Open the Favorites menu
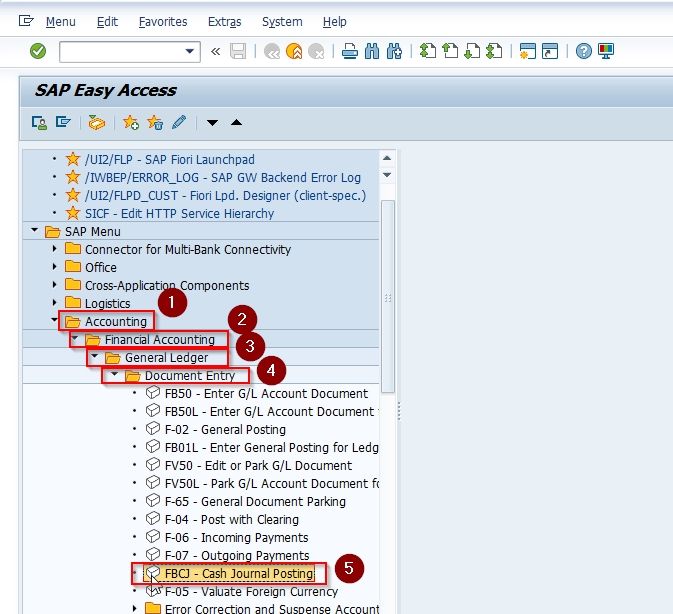This screenshot has height=614, width=673. pos(163,22)
